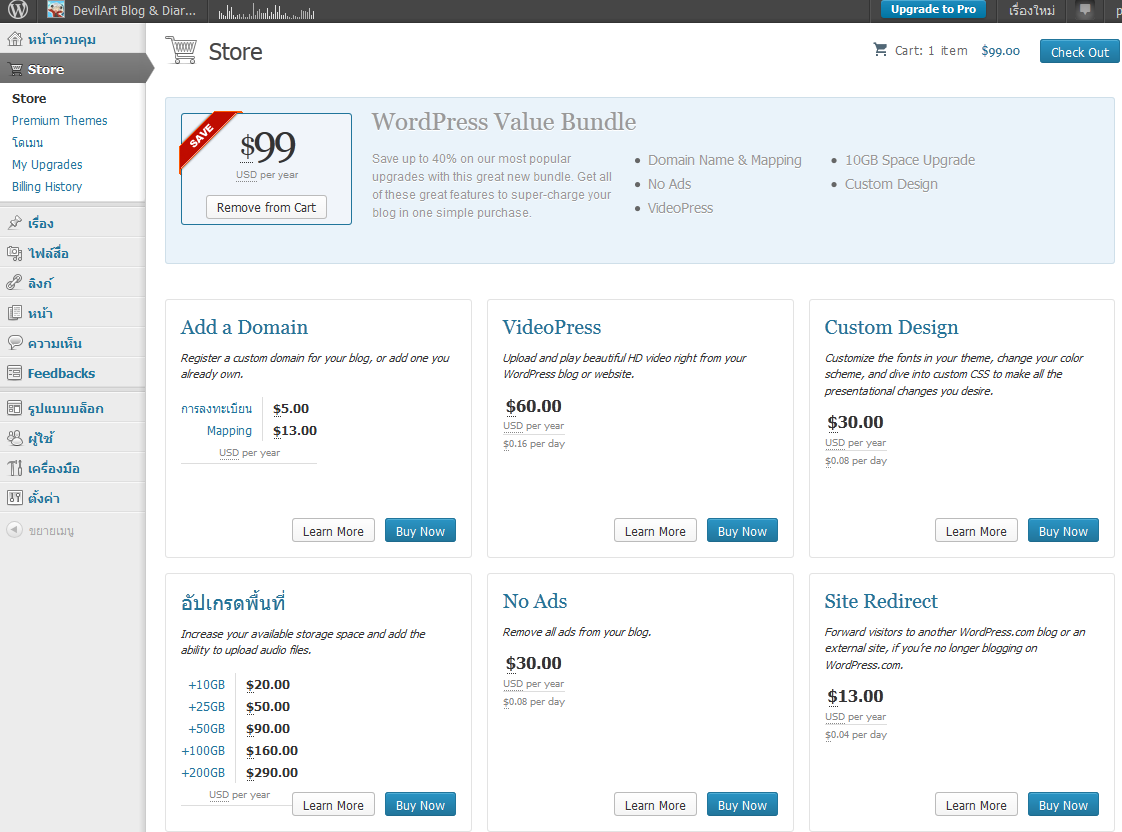Click the Site Redirect card title
1122x832 pixels.
point(881,601)
